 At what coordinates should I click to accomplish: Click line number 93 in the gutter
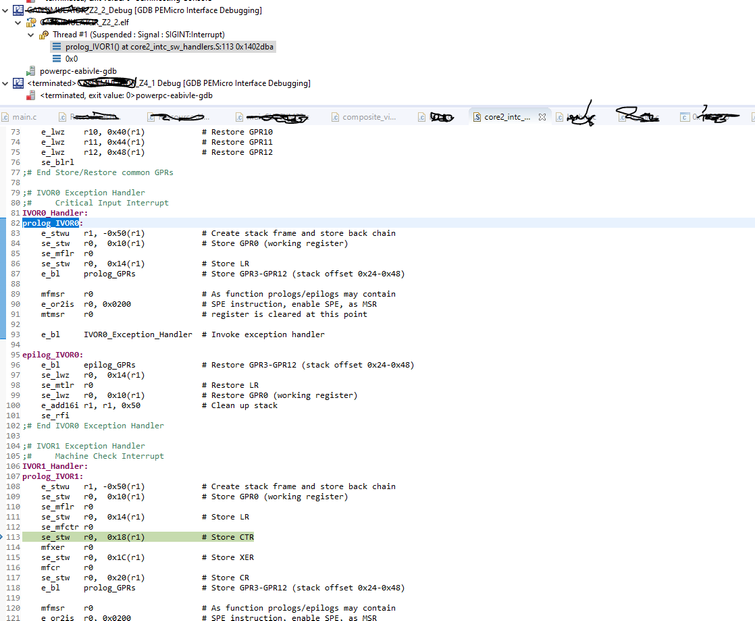click(15, 335)
